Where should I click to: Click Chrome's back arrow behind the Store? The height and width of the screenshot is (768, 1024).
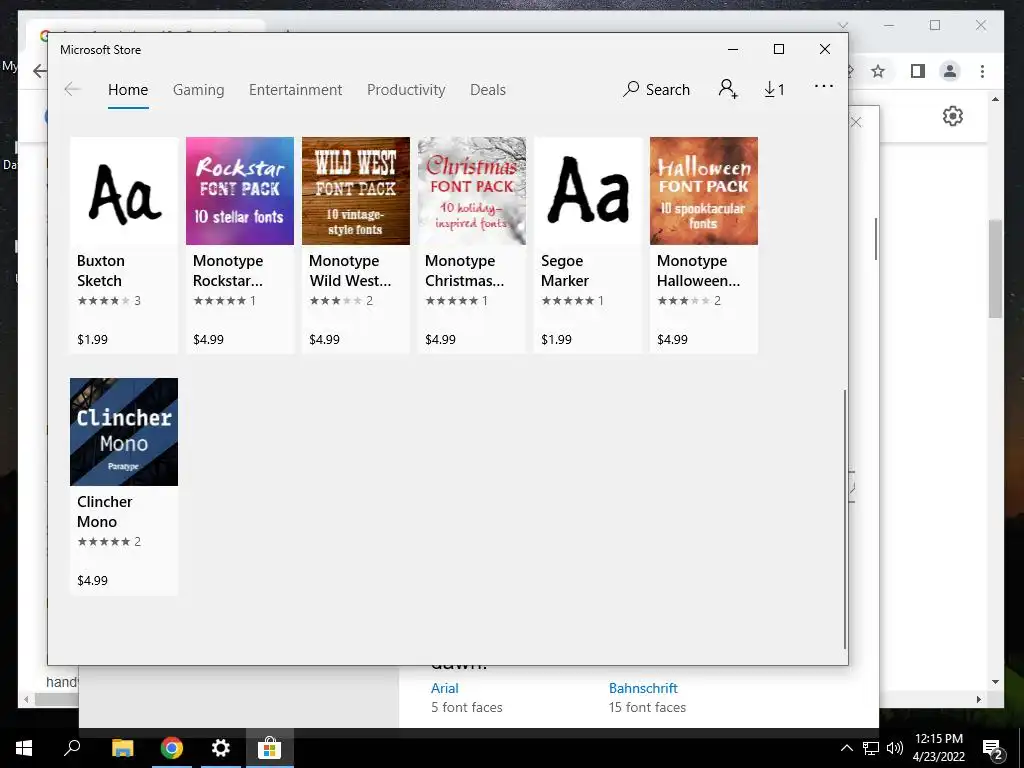(x=40, y=71)
